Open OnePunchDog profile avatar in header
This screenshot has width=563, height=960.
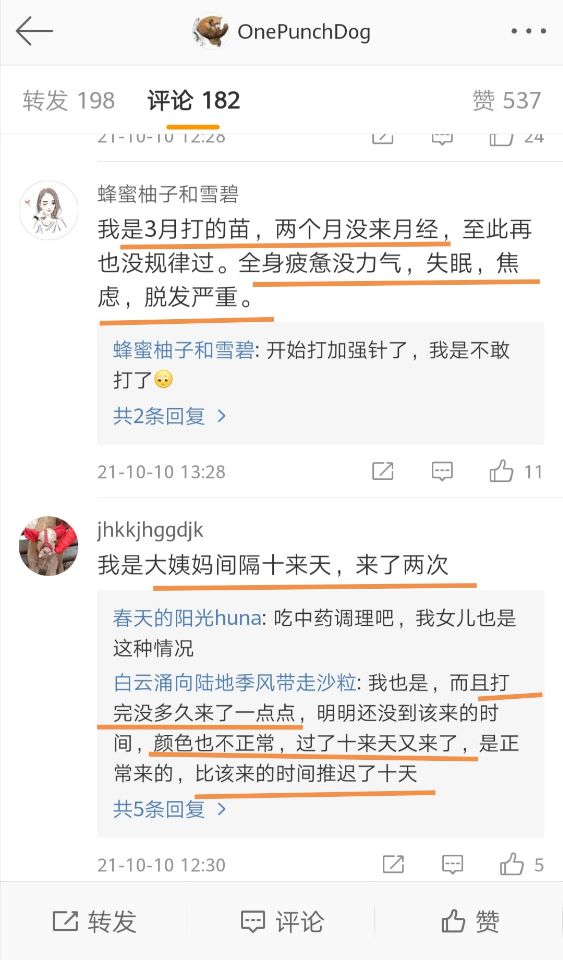point(211,31)
